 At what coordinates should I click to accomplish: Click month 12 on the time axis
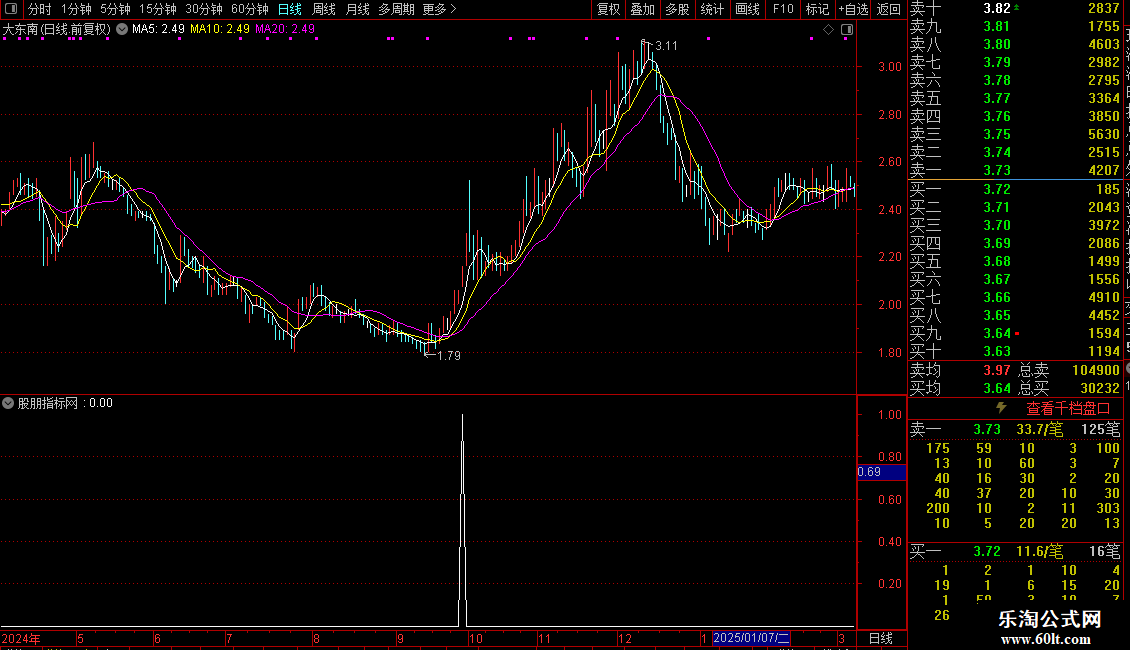[x=625, y=639]
